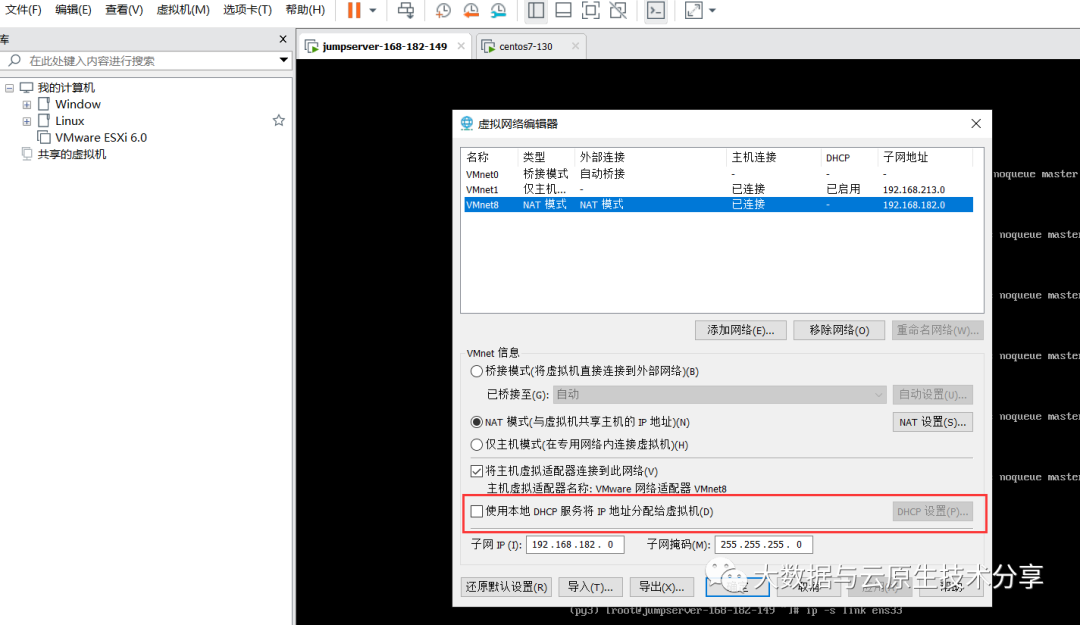The height and width of the screenshot is (625, 1080).
Task: Open NAT 设置(S)... button
Action: pos(933,422)
